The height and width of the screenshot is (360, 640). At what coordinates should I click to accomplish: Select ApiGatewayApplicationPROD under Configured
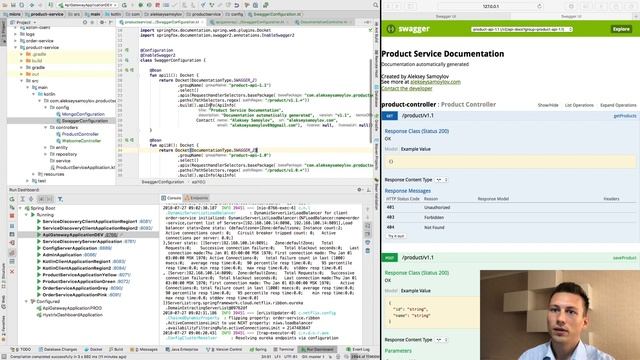pyautogui.click(x=72, y=308)
